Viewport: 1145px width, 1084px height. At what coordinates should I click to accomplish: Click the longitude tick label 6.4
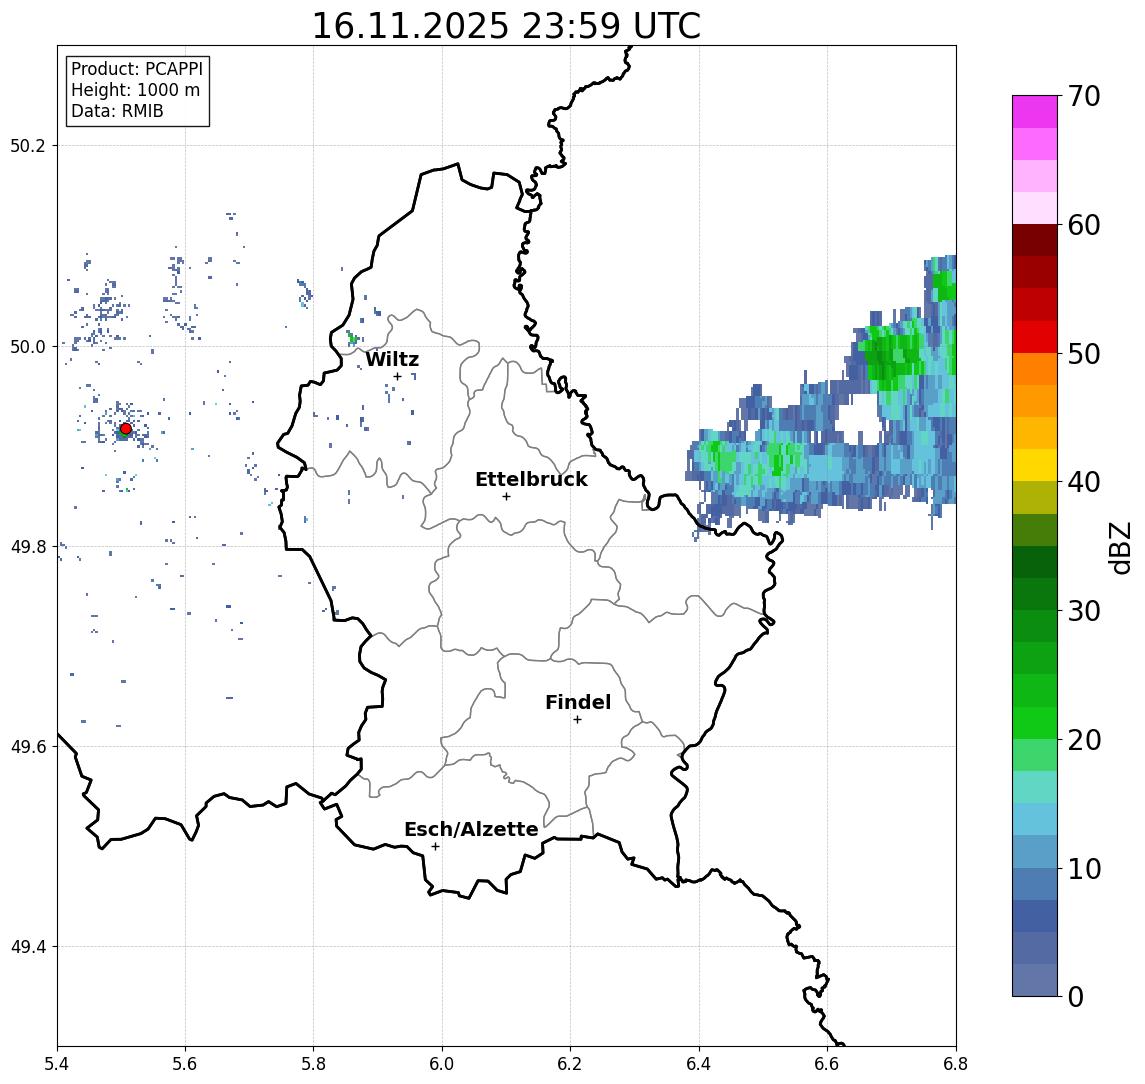[699, 1064]
